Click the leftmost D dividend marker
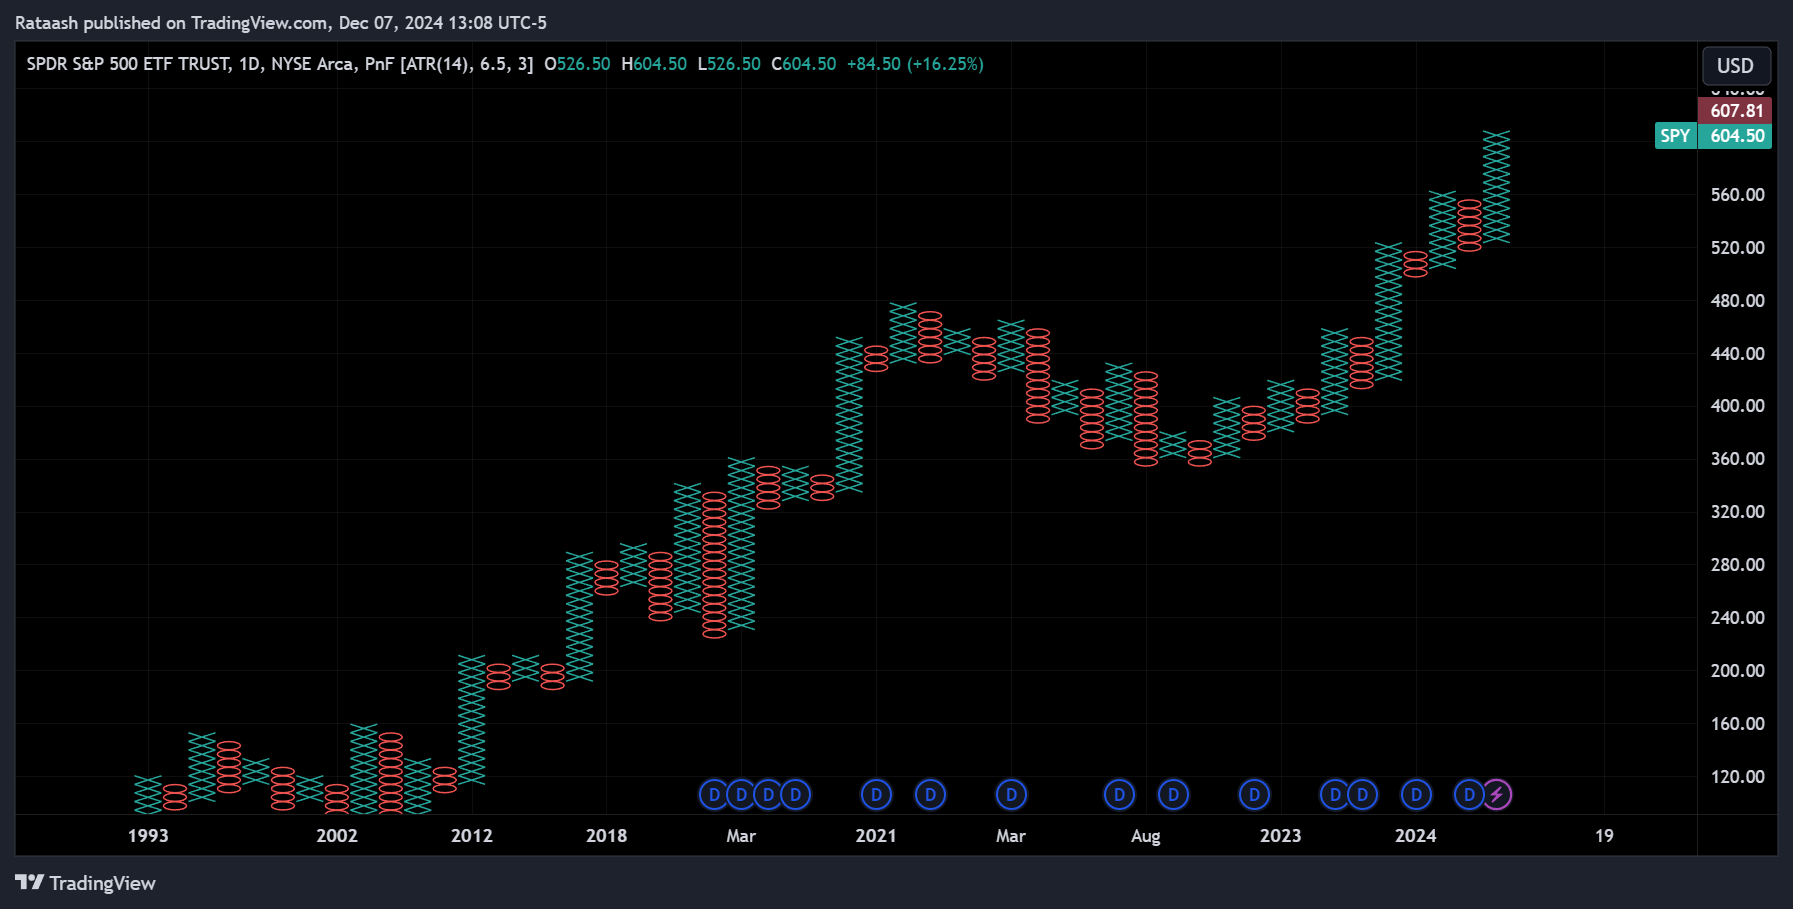 [714, 795]
